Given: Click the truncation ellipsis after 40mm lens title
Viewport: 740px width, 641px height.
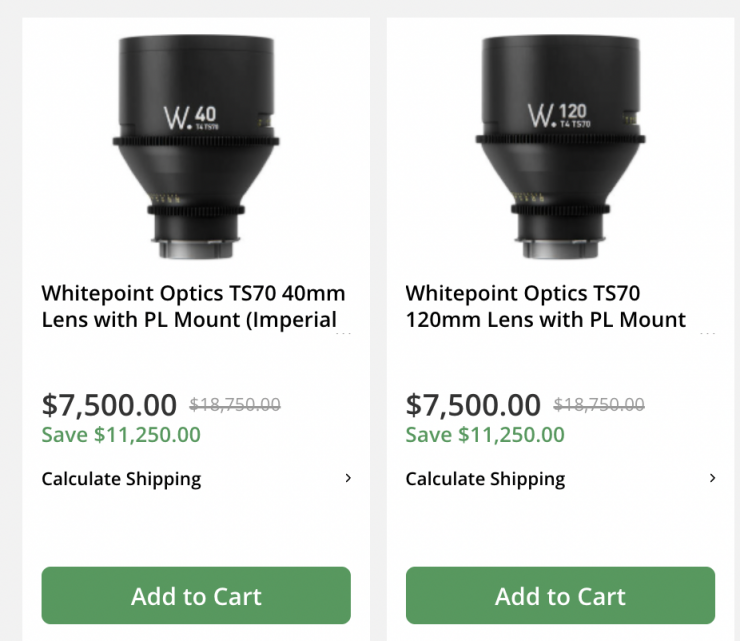Looking at the screenshot, I should (x=344, y=335).
